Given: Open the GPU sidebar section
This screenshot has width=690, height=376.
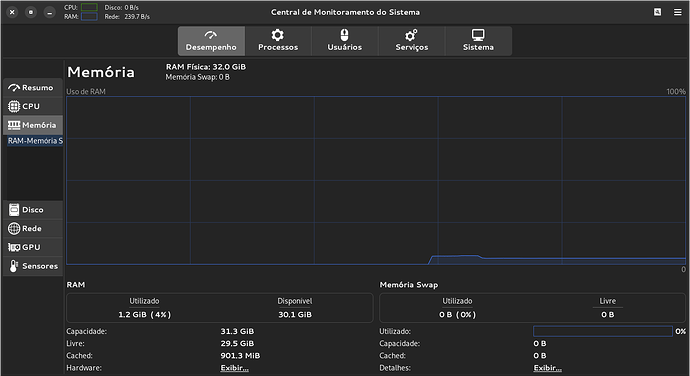Looking at the screenshot, I should tap(33, 247).
